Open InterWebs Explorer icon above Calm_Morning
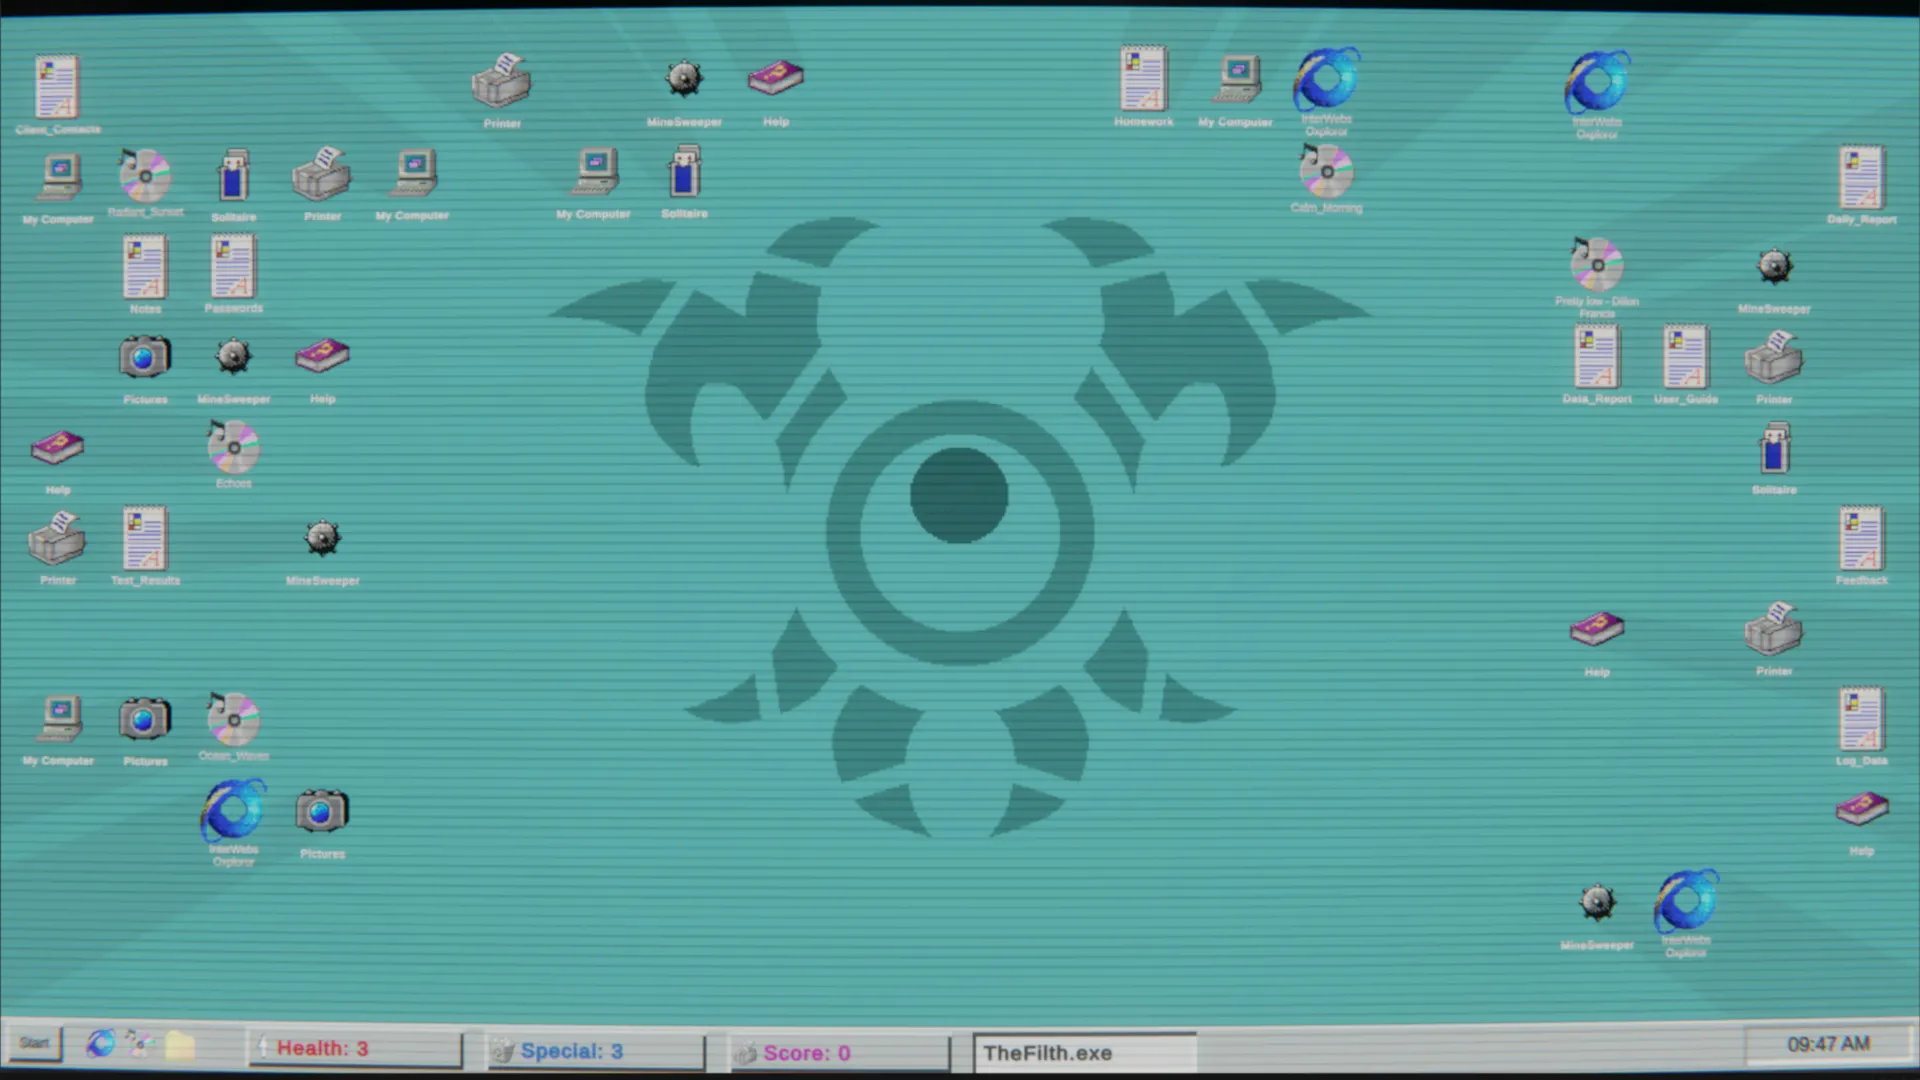Image resolution: width=1920 pixels, height=1080 pixels. (x=1326, y=79)
